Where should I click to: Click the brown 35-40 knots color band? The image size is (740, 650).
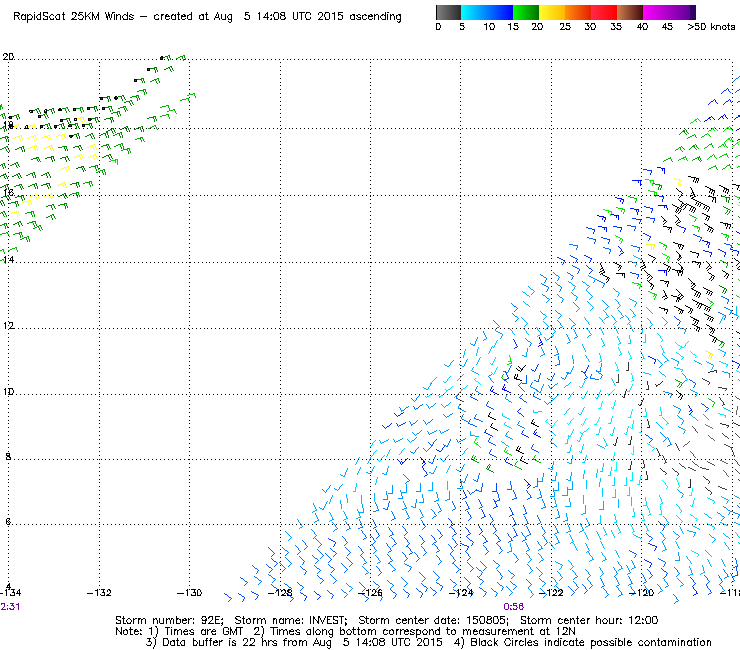tap(630, 12)
